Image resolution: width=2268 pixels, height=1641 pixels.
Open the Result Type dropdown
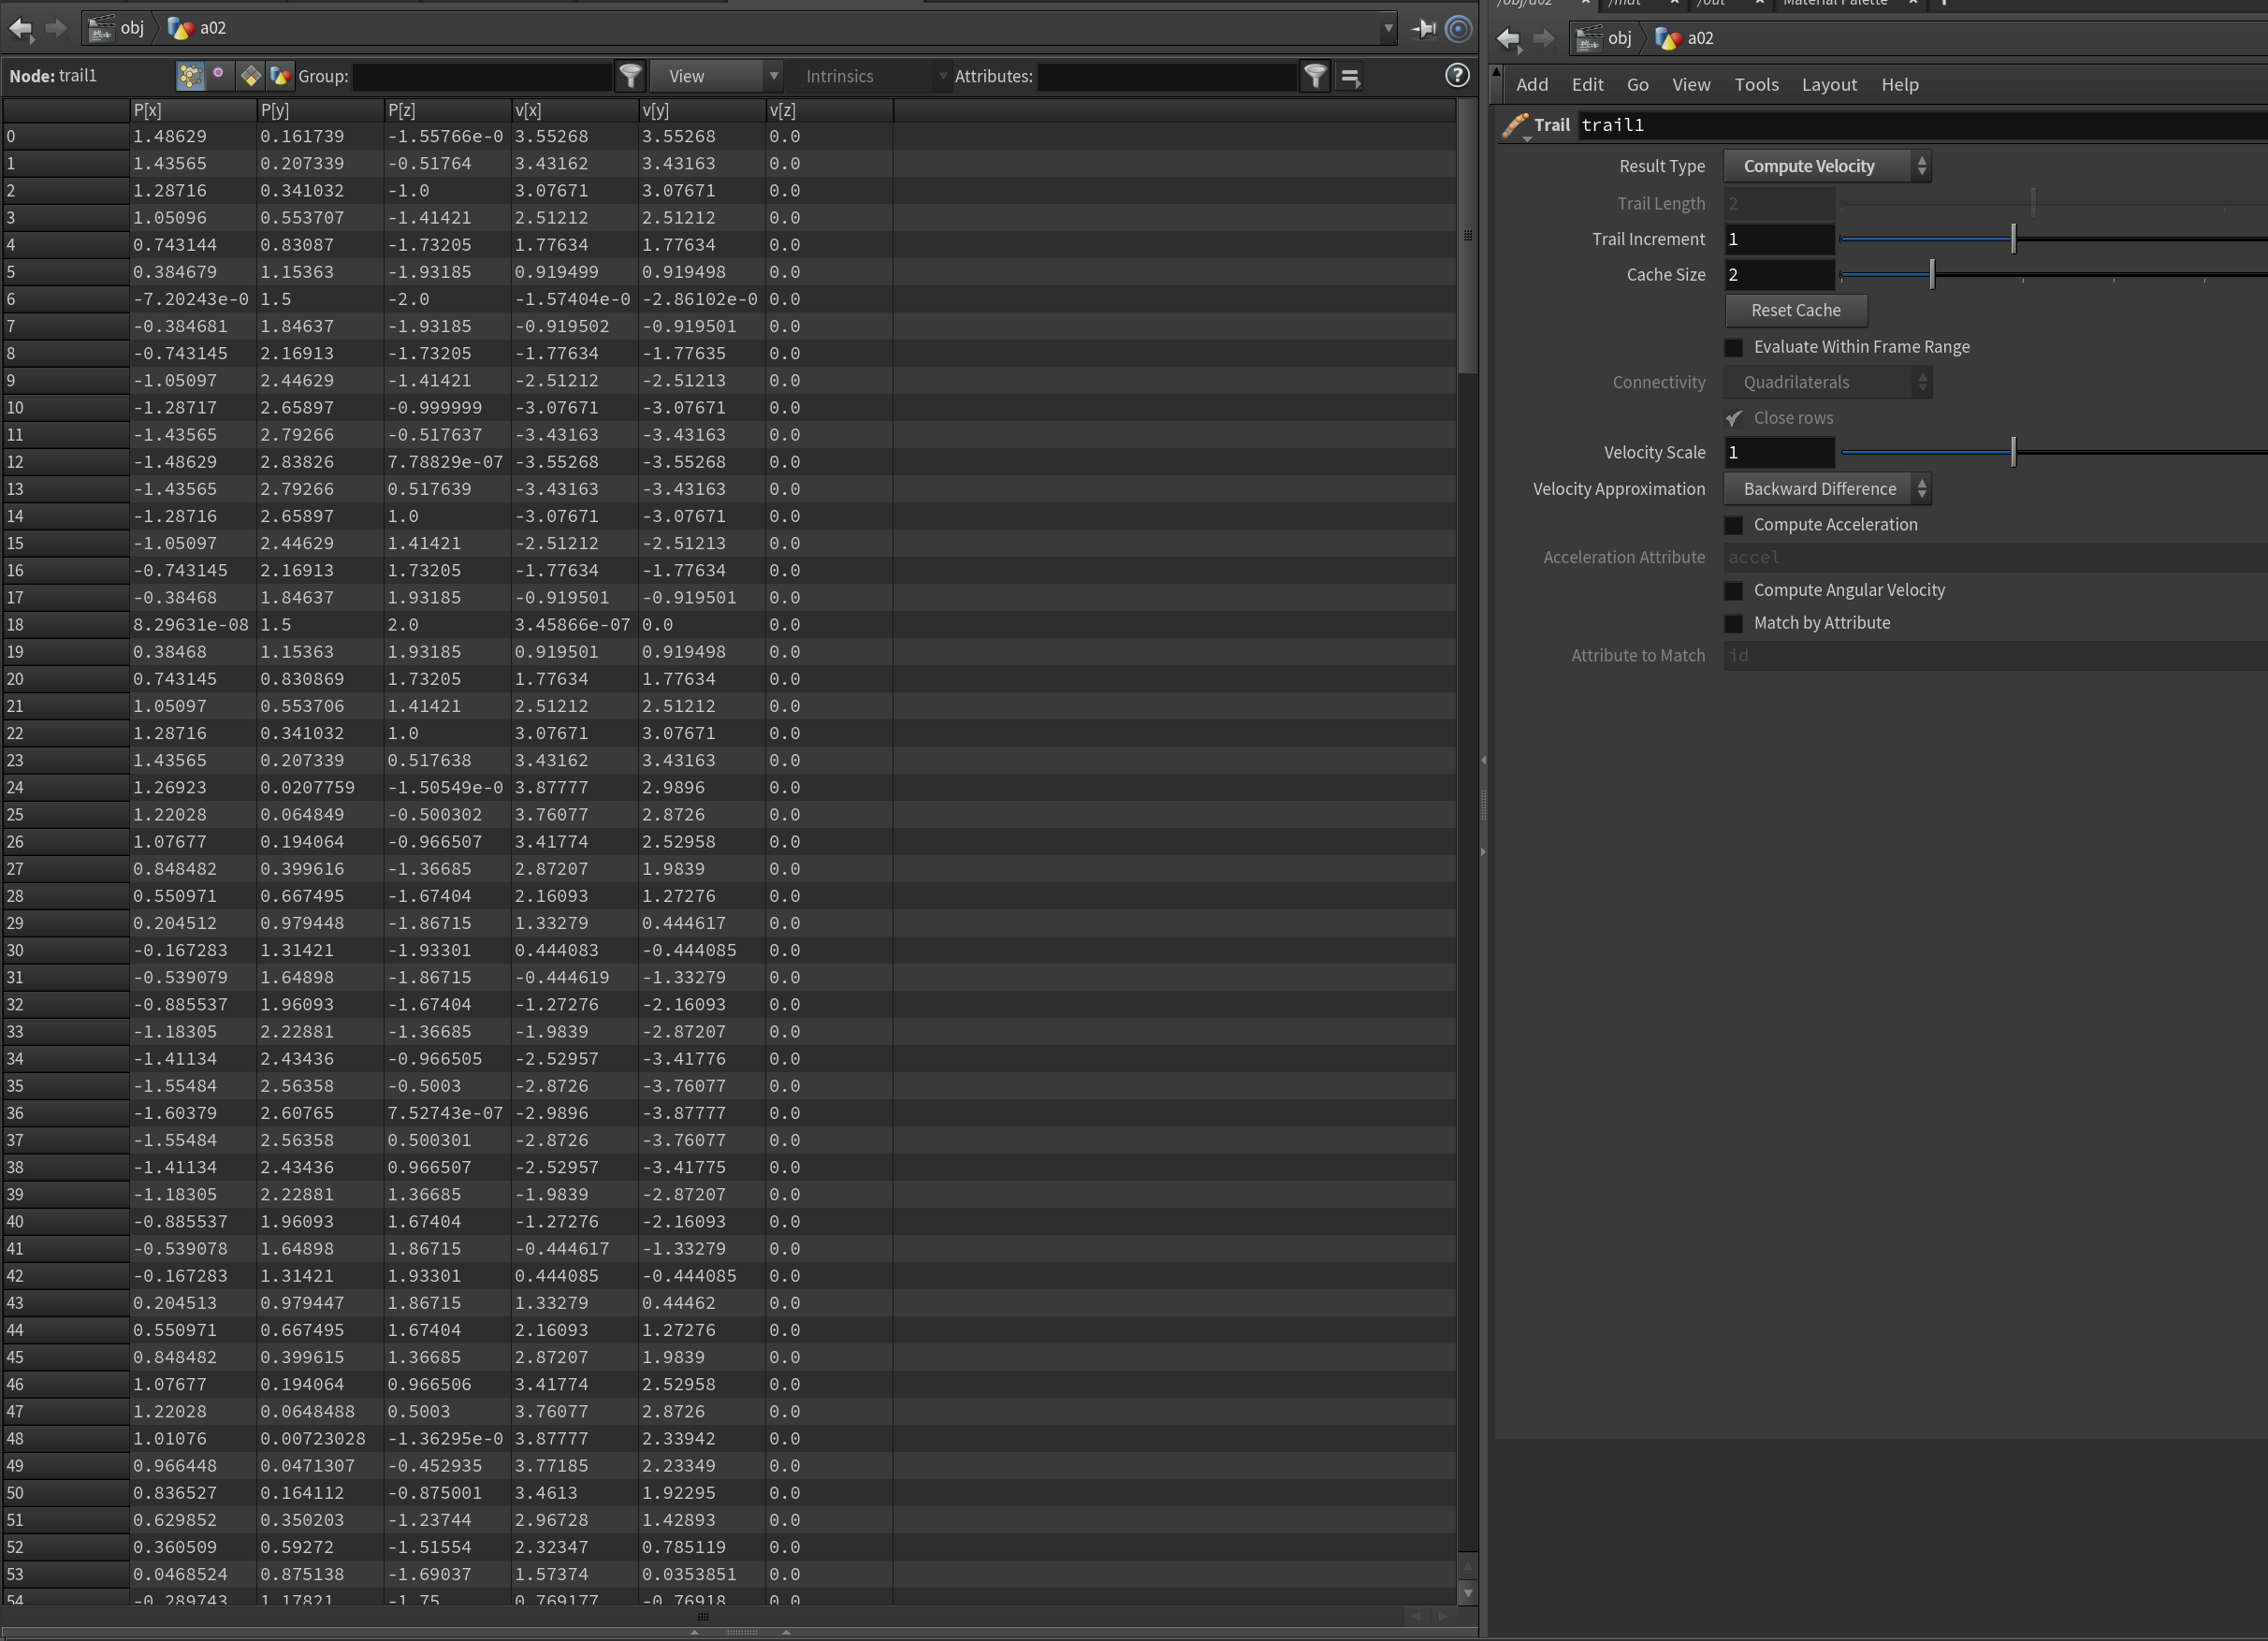click(x=1827, y=167)
